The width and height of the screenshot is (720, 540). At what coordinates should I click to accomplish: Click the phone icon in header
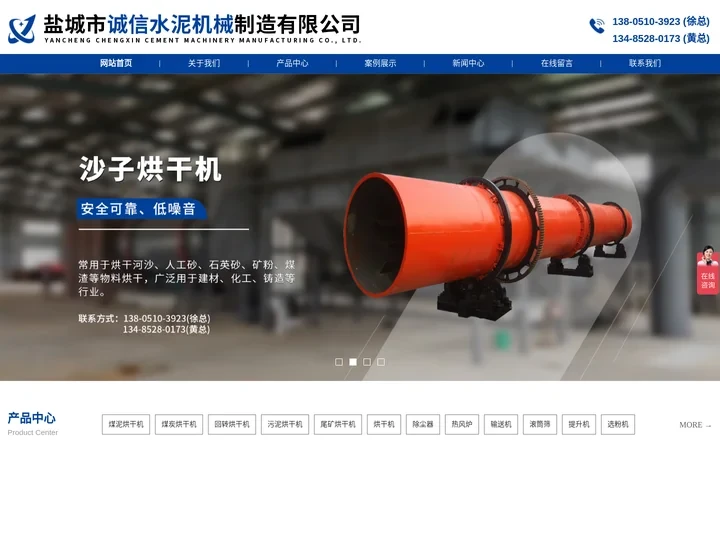[597, 26]
